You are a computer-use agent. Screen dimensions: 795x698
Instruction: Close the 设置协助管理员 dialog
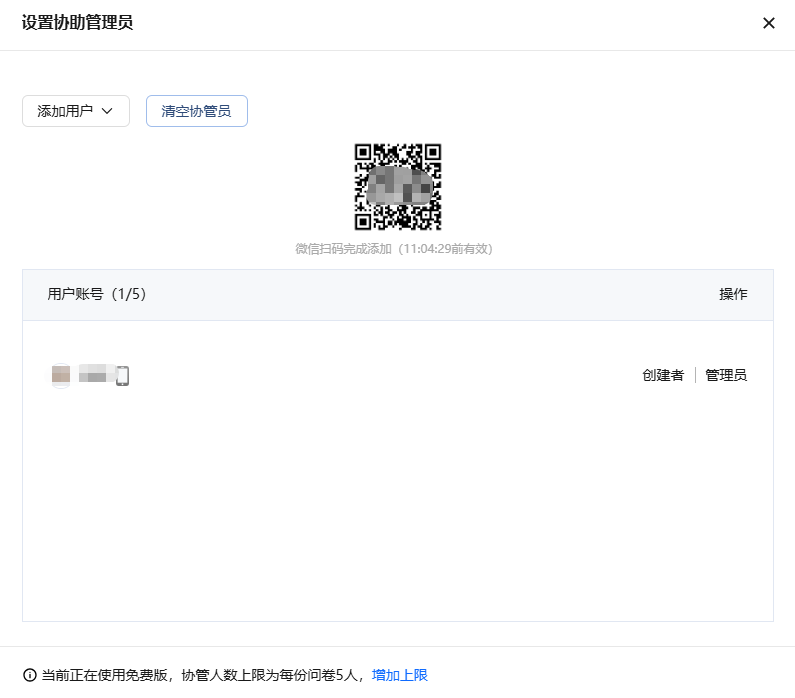click(769, 23)
